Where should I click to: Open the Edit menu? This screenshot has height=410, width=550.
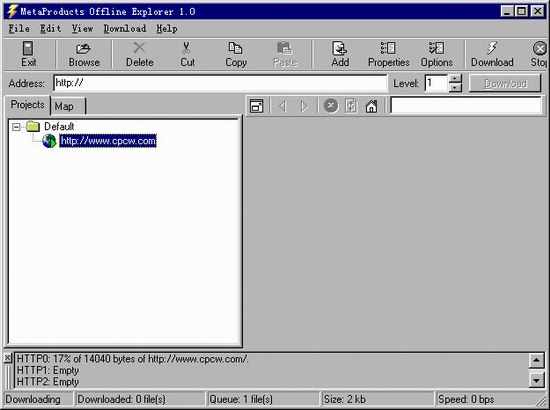(x=51, y=28)
